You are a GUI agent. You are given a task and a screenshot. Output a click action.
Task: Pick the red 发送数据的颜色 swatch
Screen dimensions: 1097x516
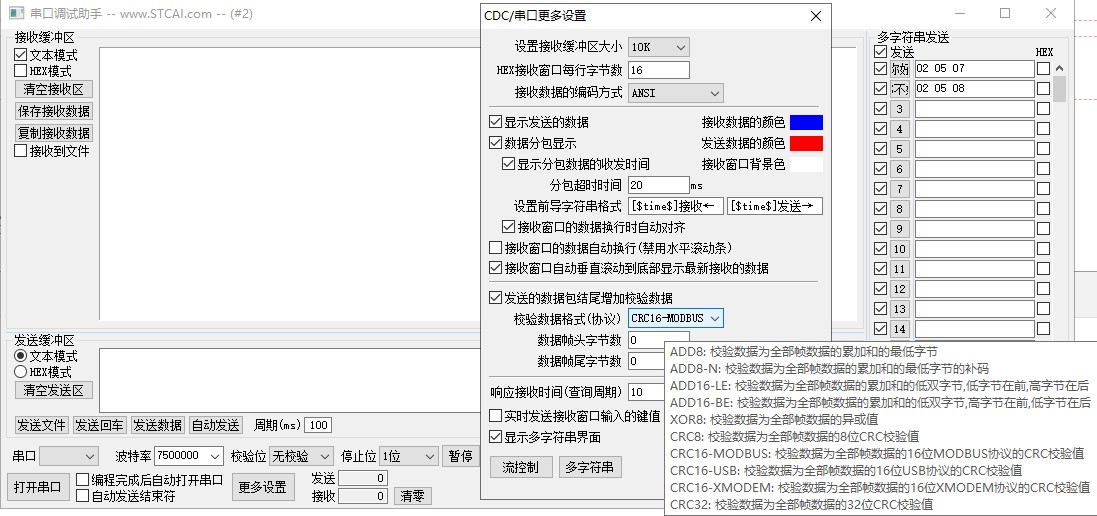(806, 143)
